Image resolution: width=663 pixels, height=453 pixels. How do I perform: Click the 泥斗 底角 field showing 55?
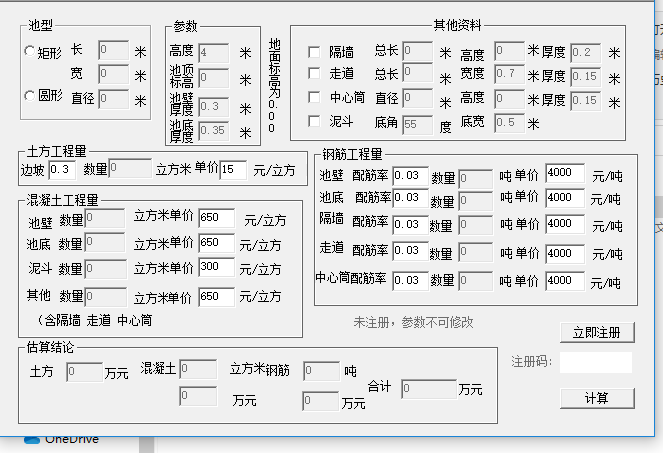[418, 125]
